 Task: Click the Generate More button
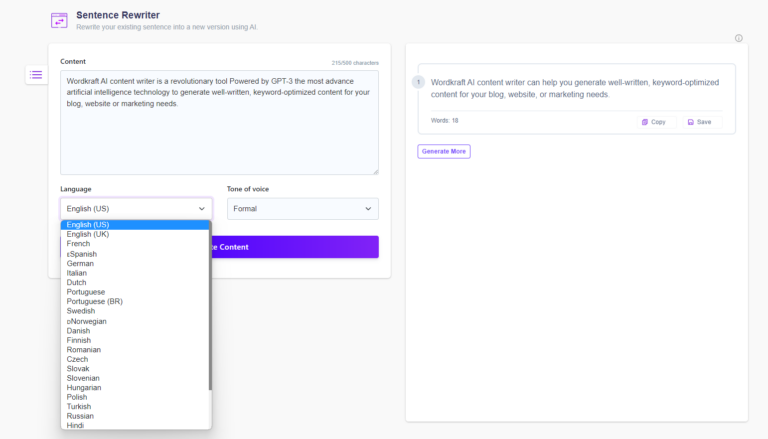[x=443, y=151]
